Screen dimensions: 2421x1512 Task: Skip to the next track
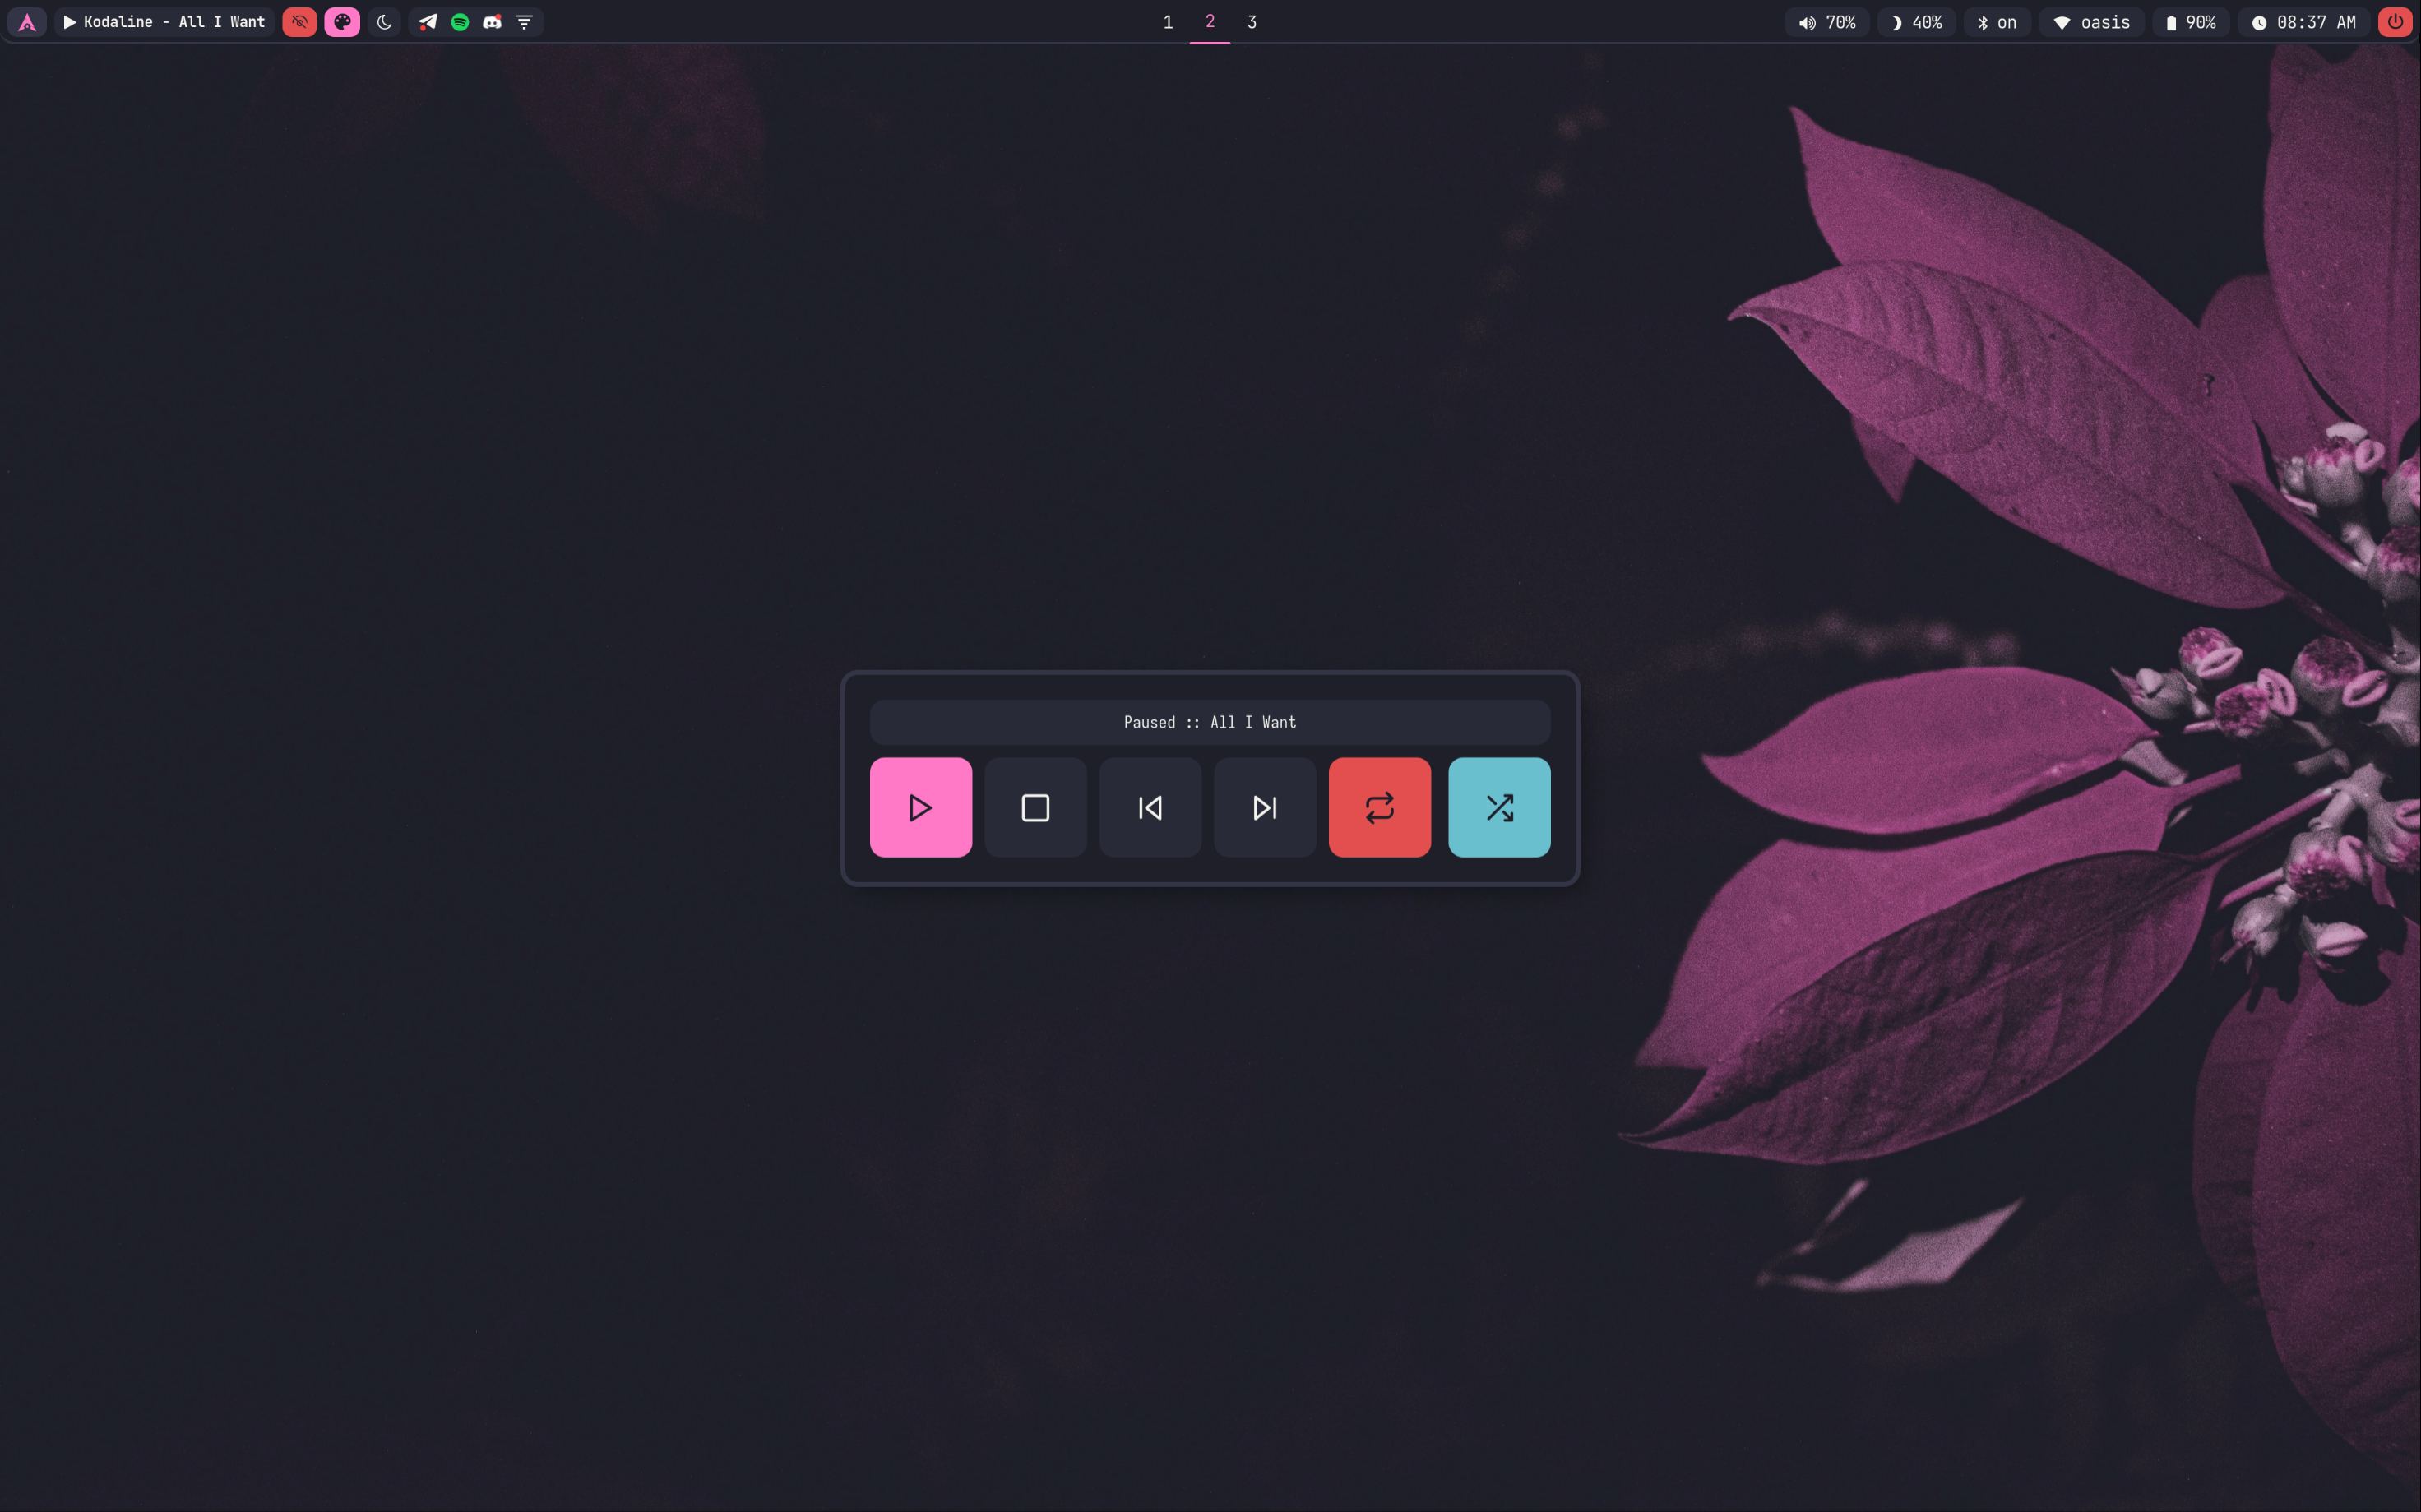(x=1264, y=807)
